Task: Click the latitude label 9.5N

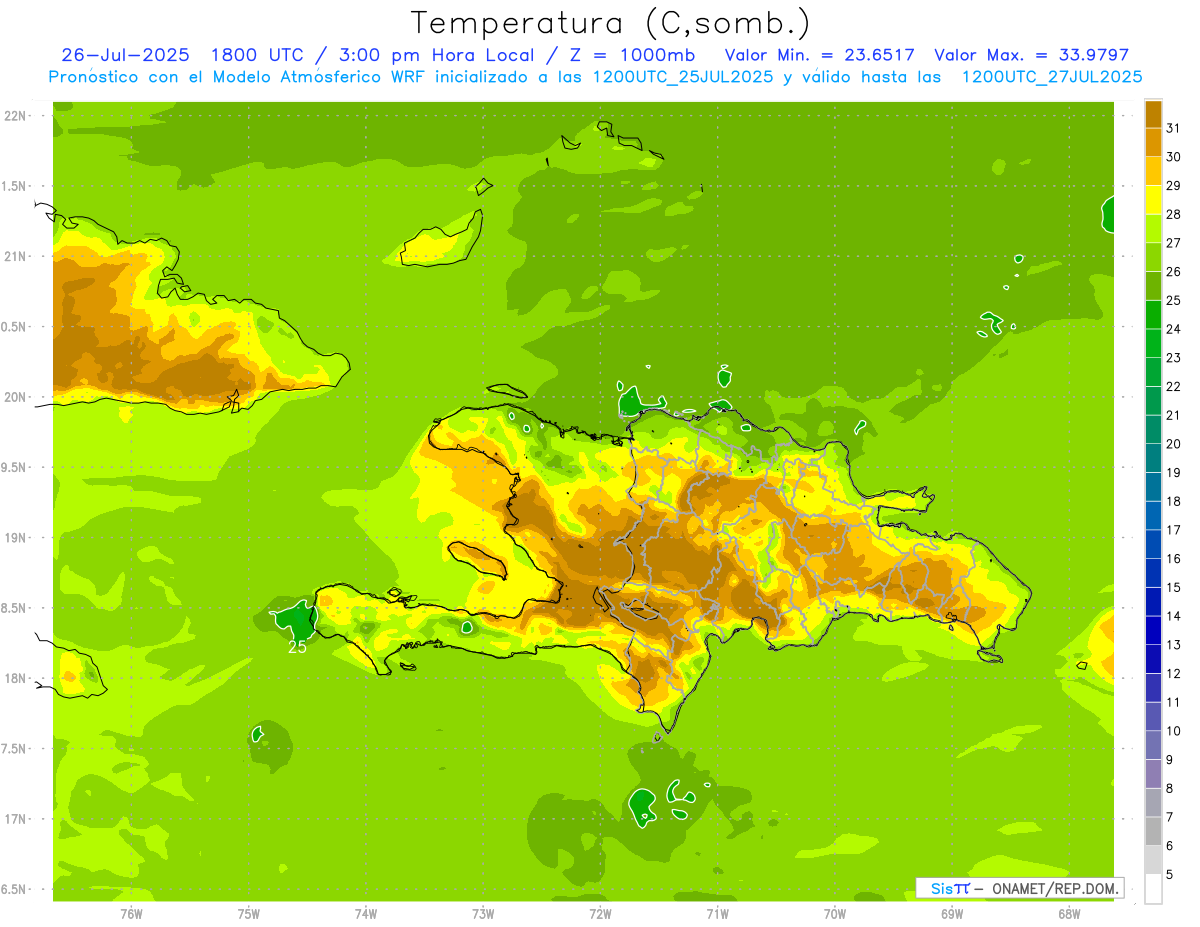Action: [x=15, y=467]
